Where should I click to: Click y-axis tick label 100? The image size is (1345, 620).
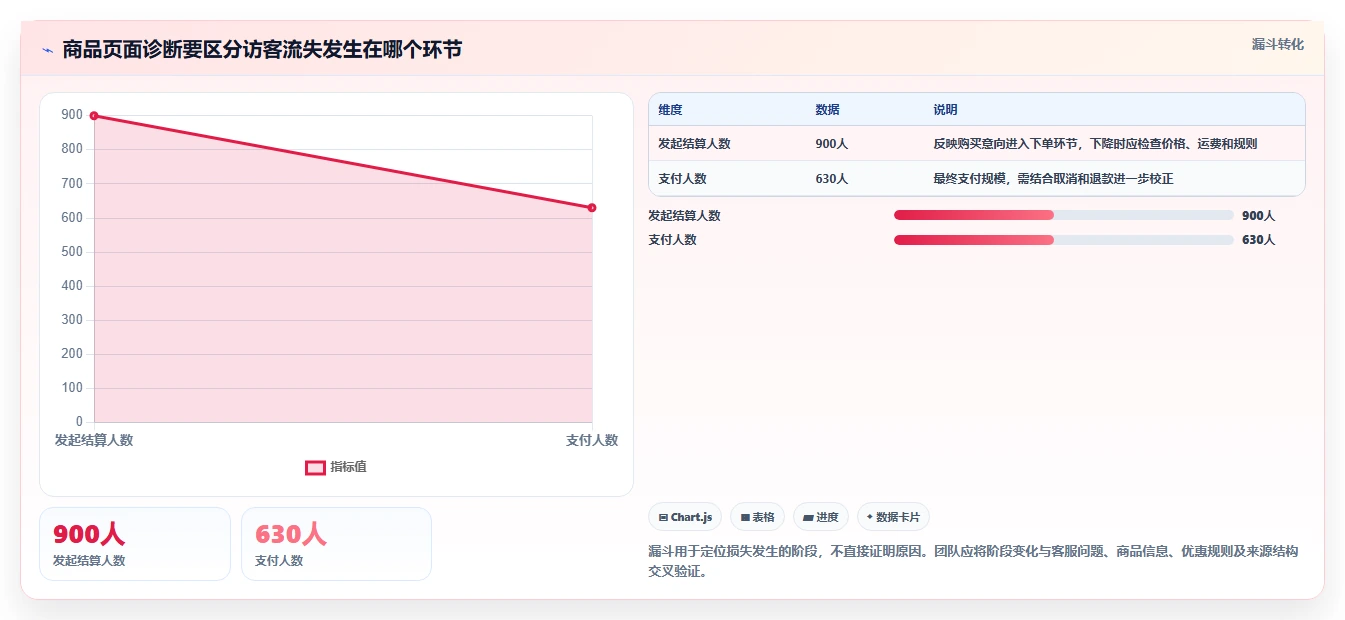click(x=72, y=388)
